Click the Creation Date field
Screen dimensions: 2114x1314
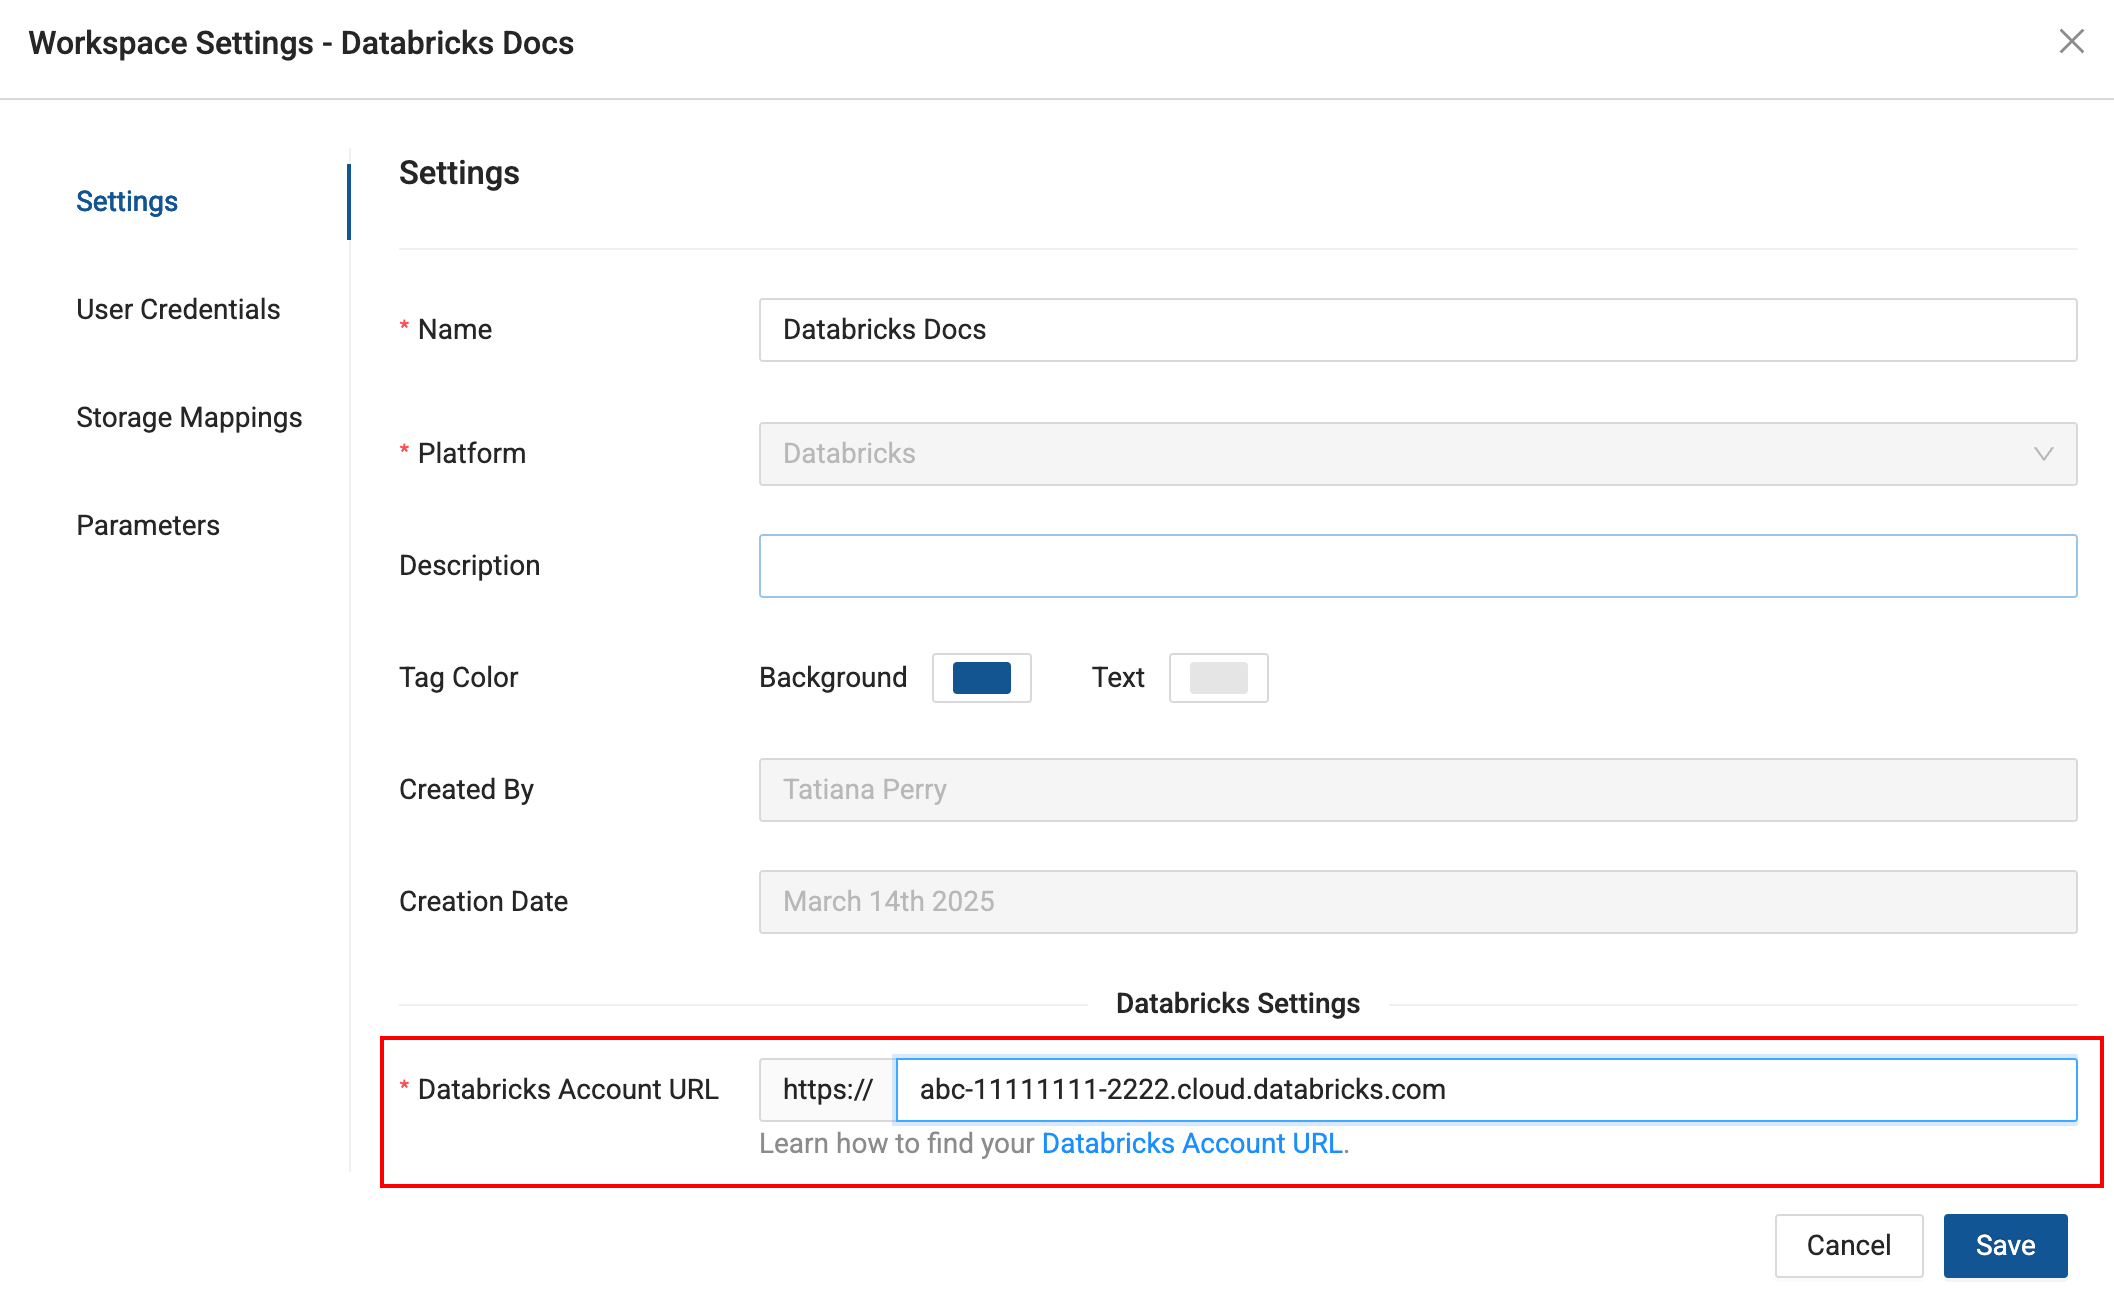tap(1417, 902)
